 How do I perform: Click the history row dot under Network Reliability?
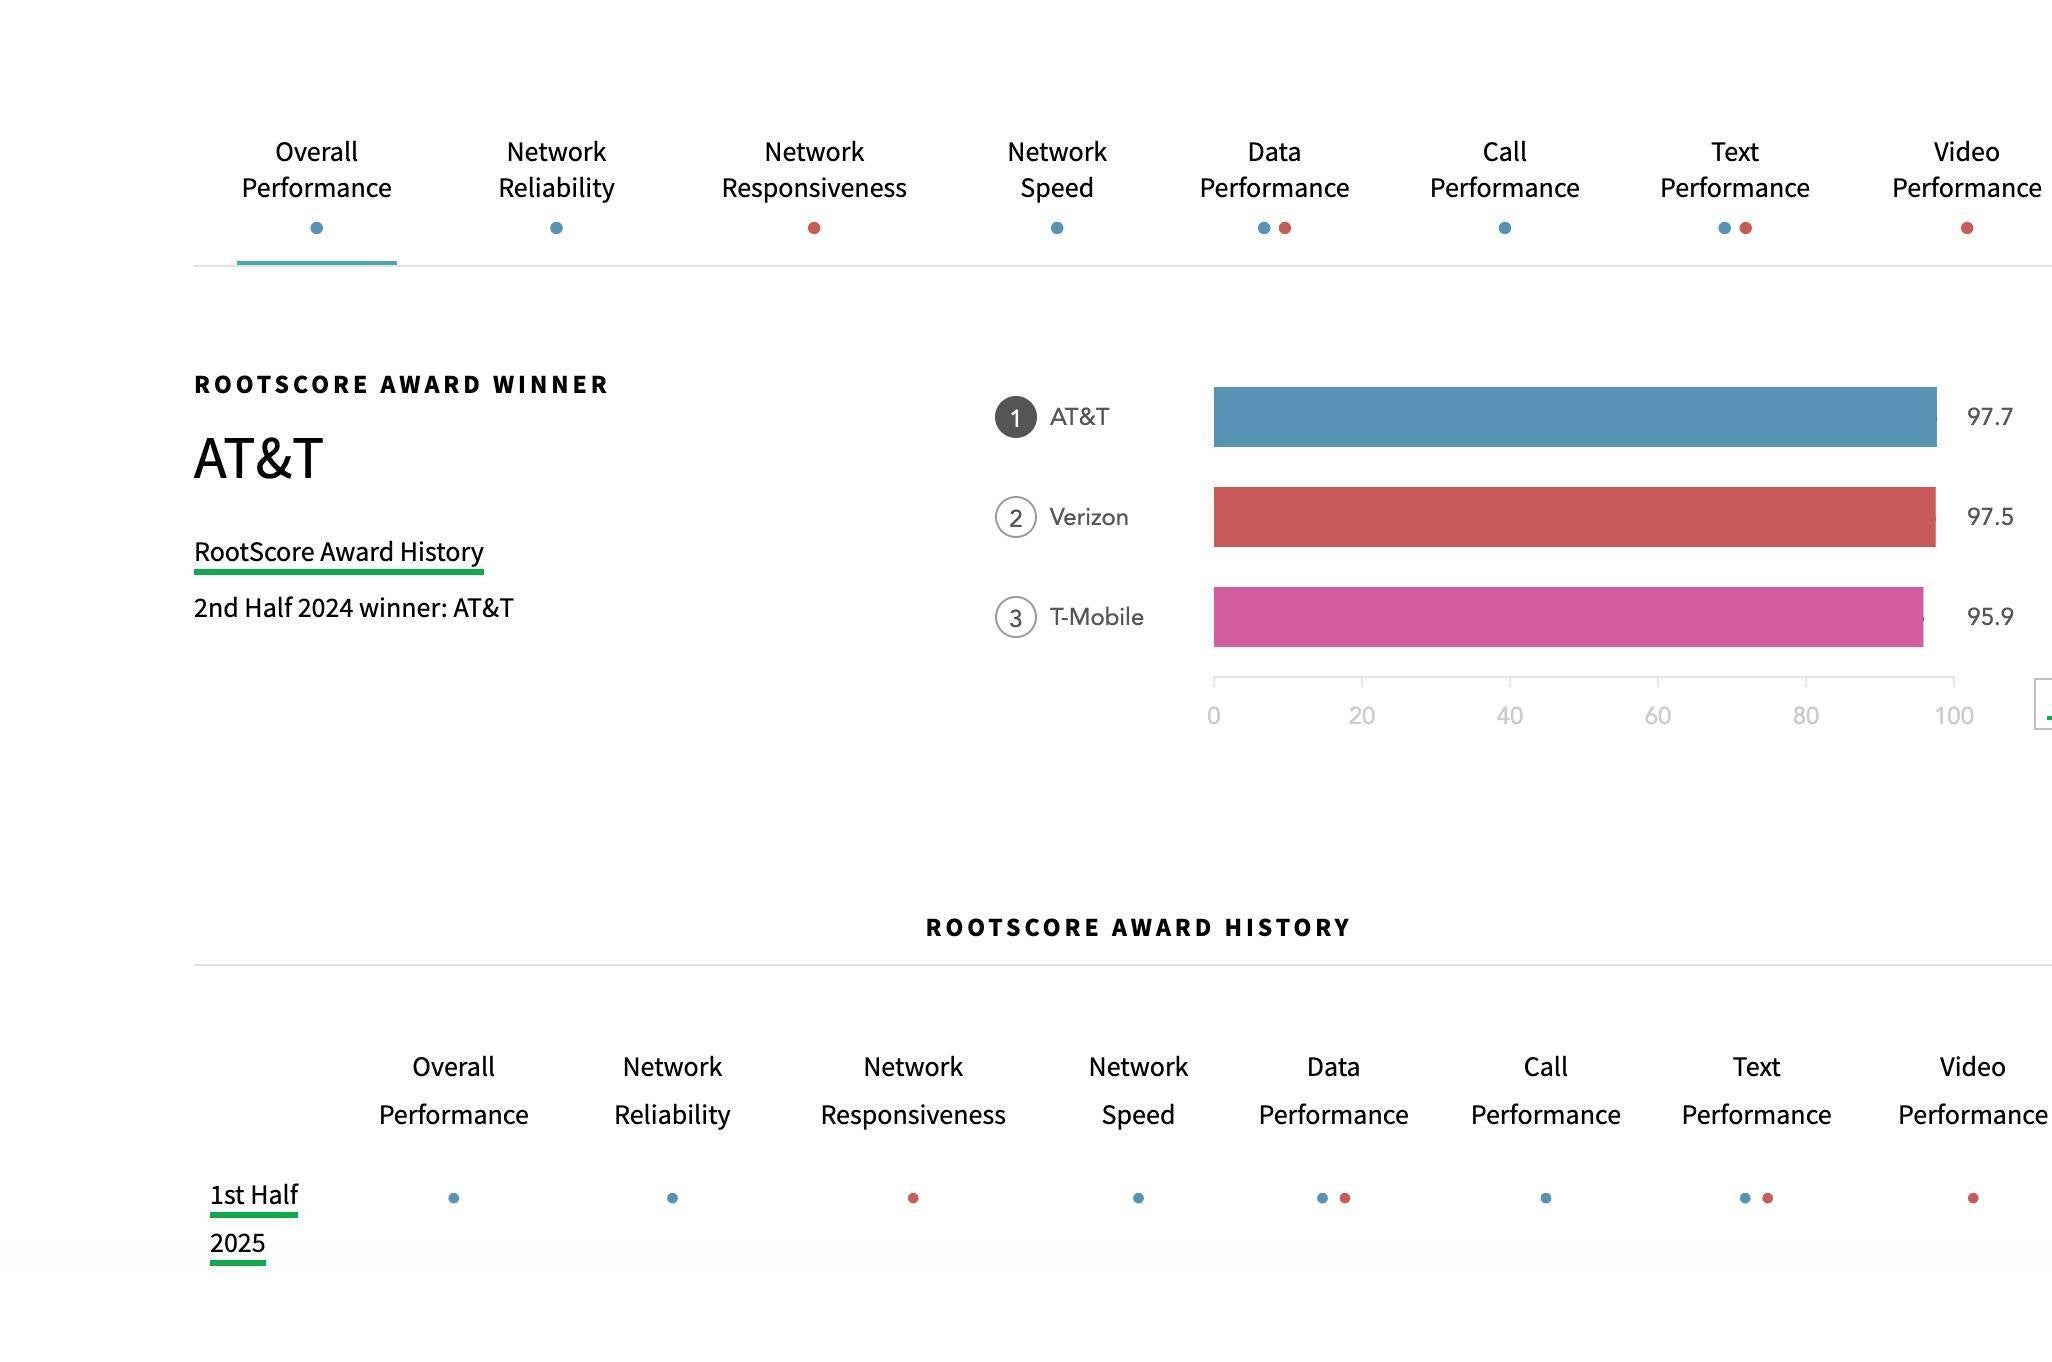tap(672, 1198)
